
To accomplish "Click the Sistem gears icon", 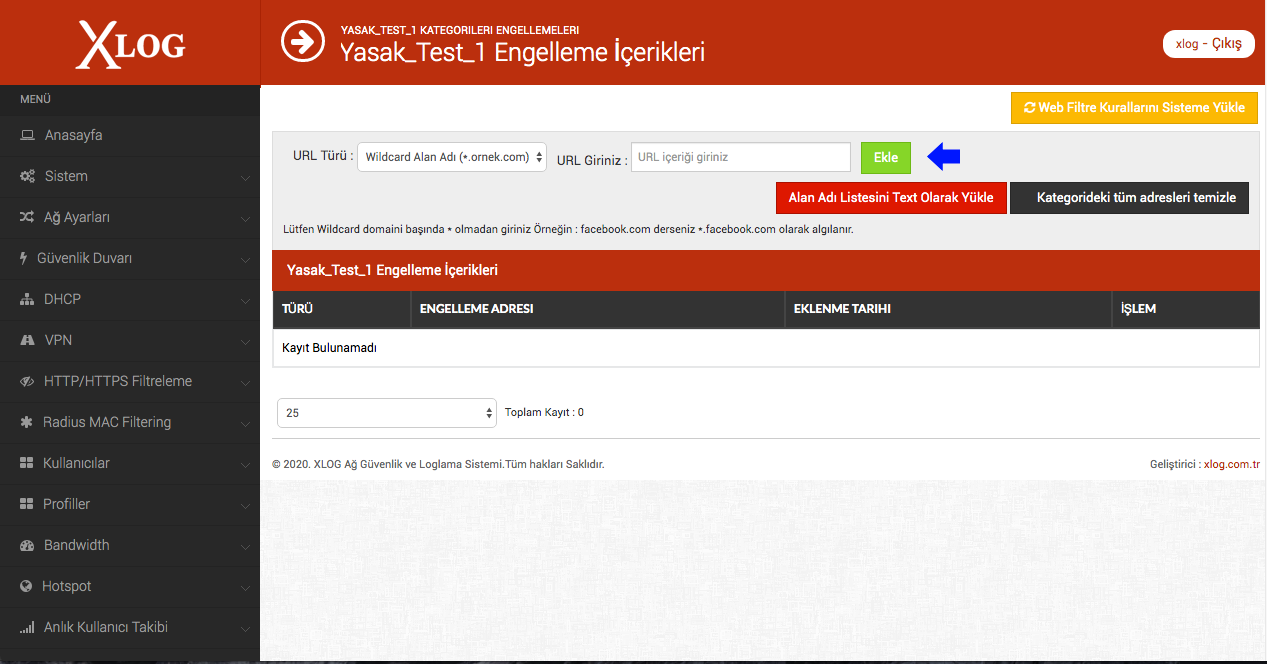I will click(28, 176).
